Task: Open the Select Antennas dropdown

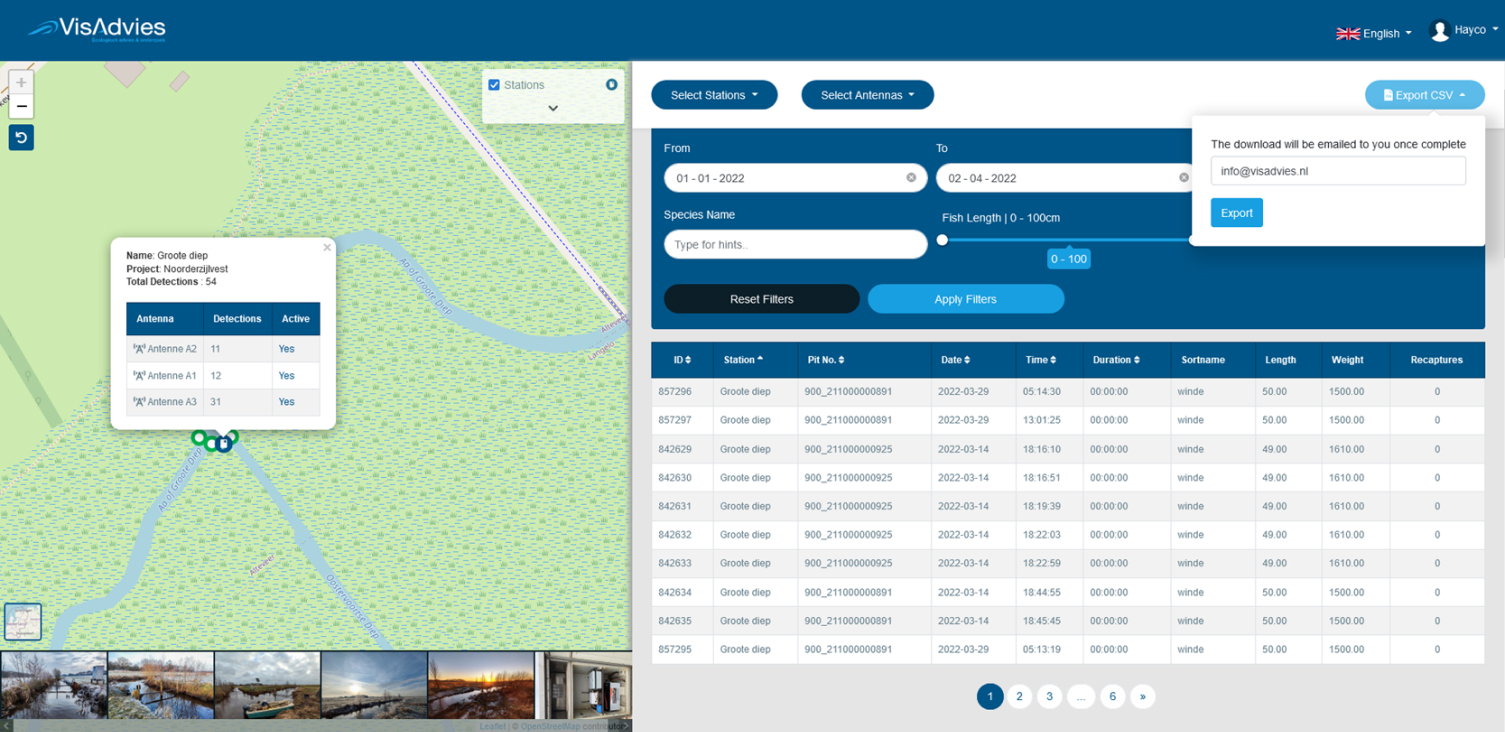Action: 867,95
